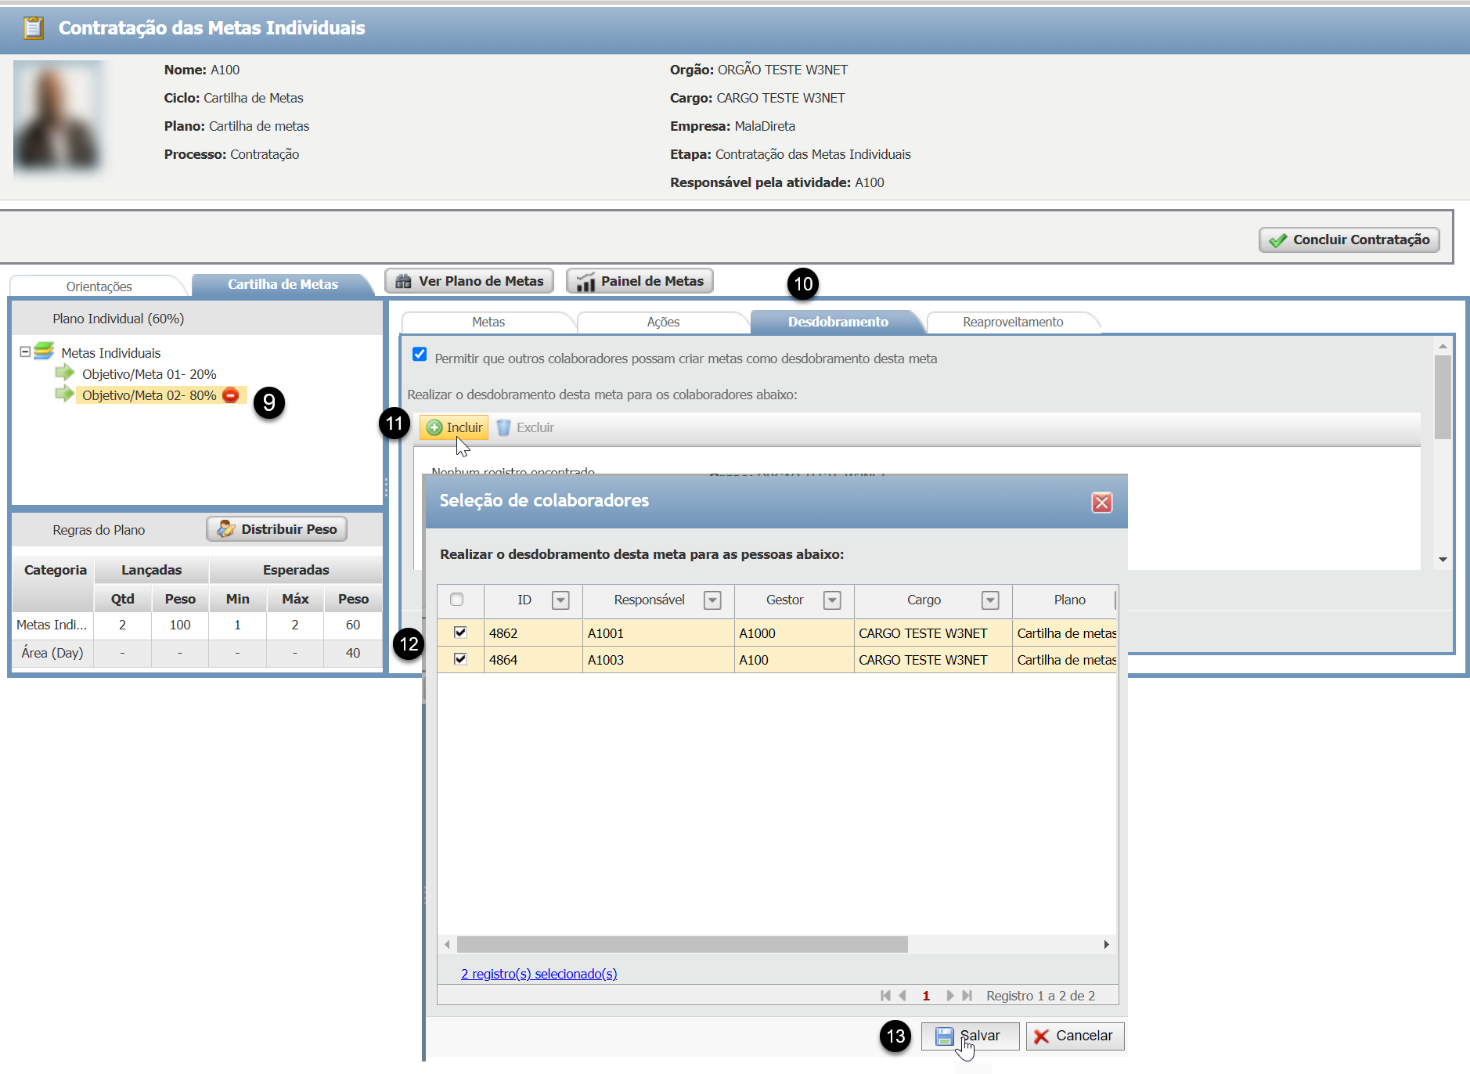Viewport: 1470px width, 1074px height.
Task: Click the 2 registro(s) selecionado(s) link
Action: 539,974
